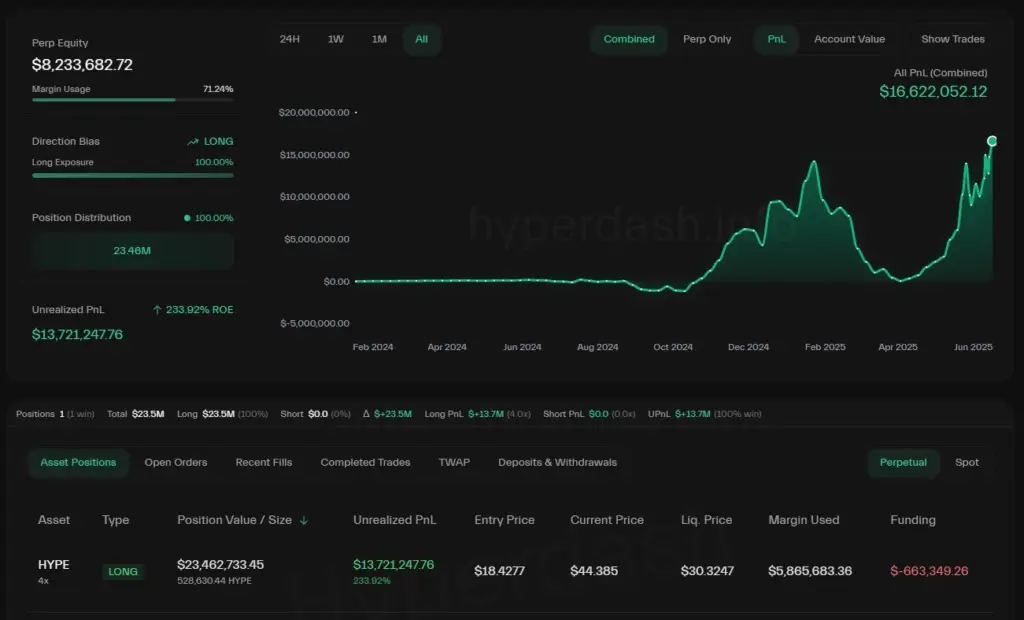
Task: Select the All time range
Action: point(421,39)
